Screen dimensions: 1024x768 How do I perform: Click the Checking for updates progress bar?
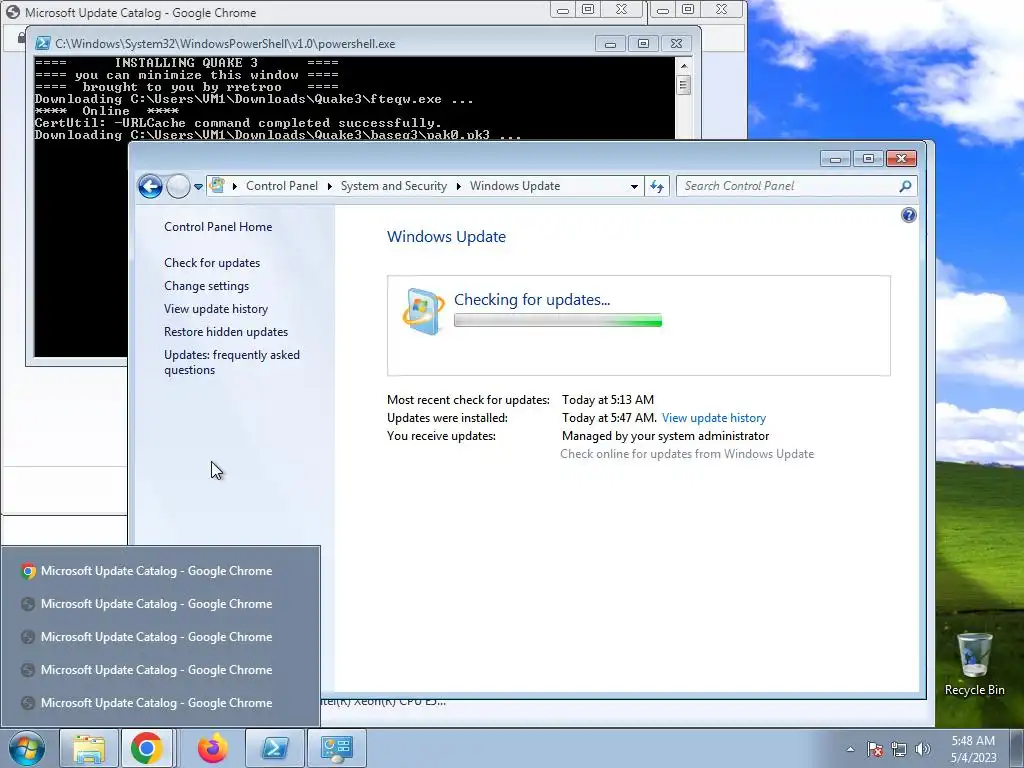point(558,320)
